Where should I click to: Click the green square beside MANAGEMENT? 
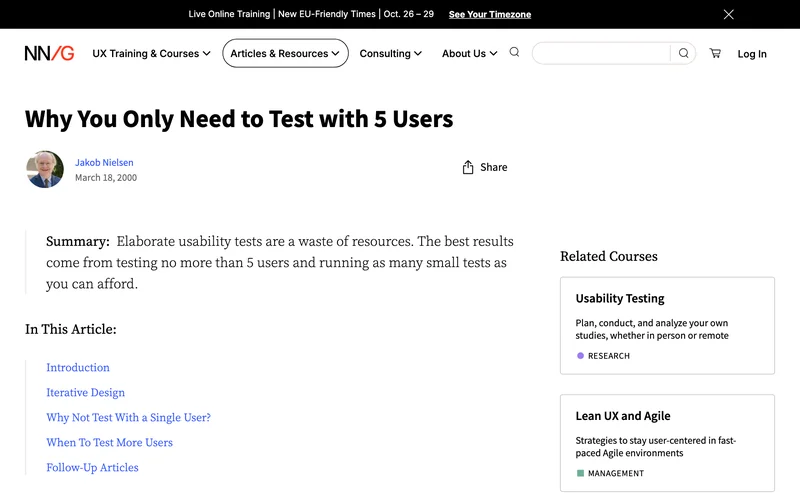[580, 473]
